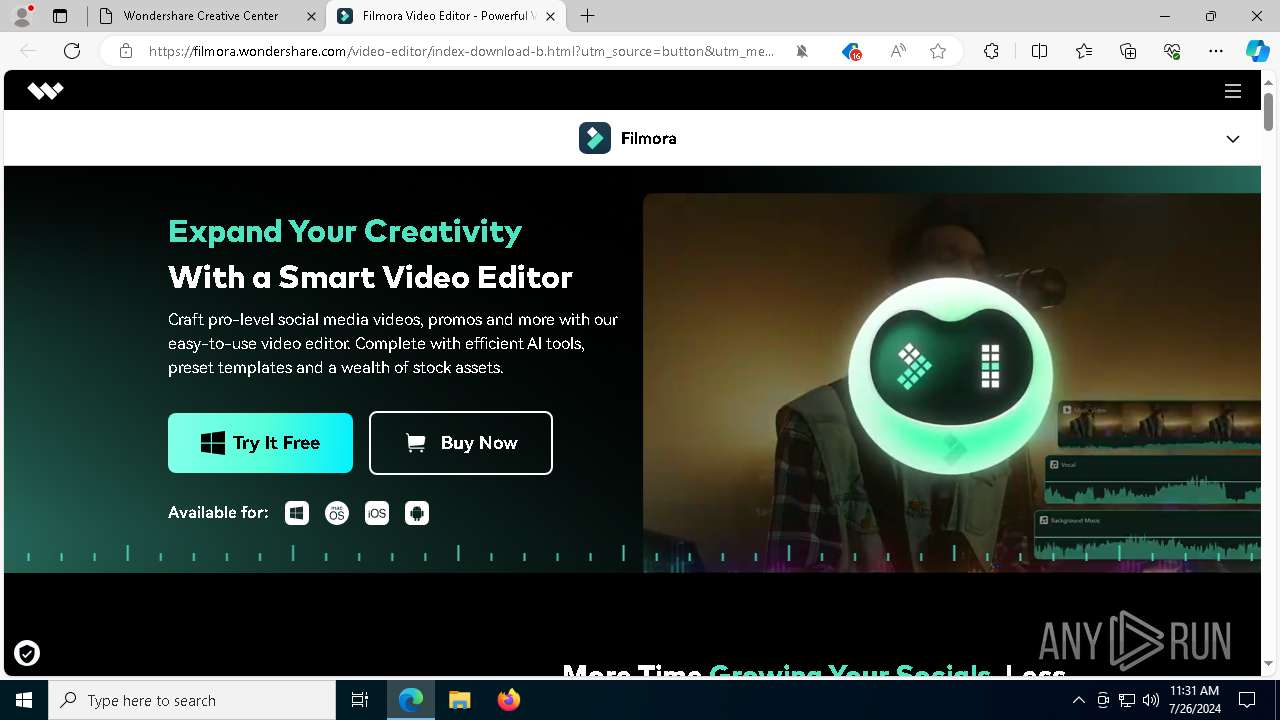Viewport: 1280px width, 720px height.
Task: Add this page to favorites star
Action: point(938,51)
